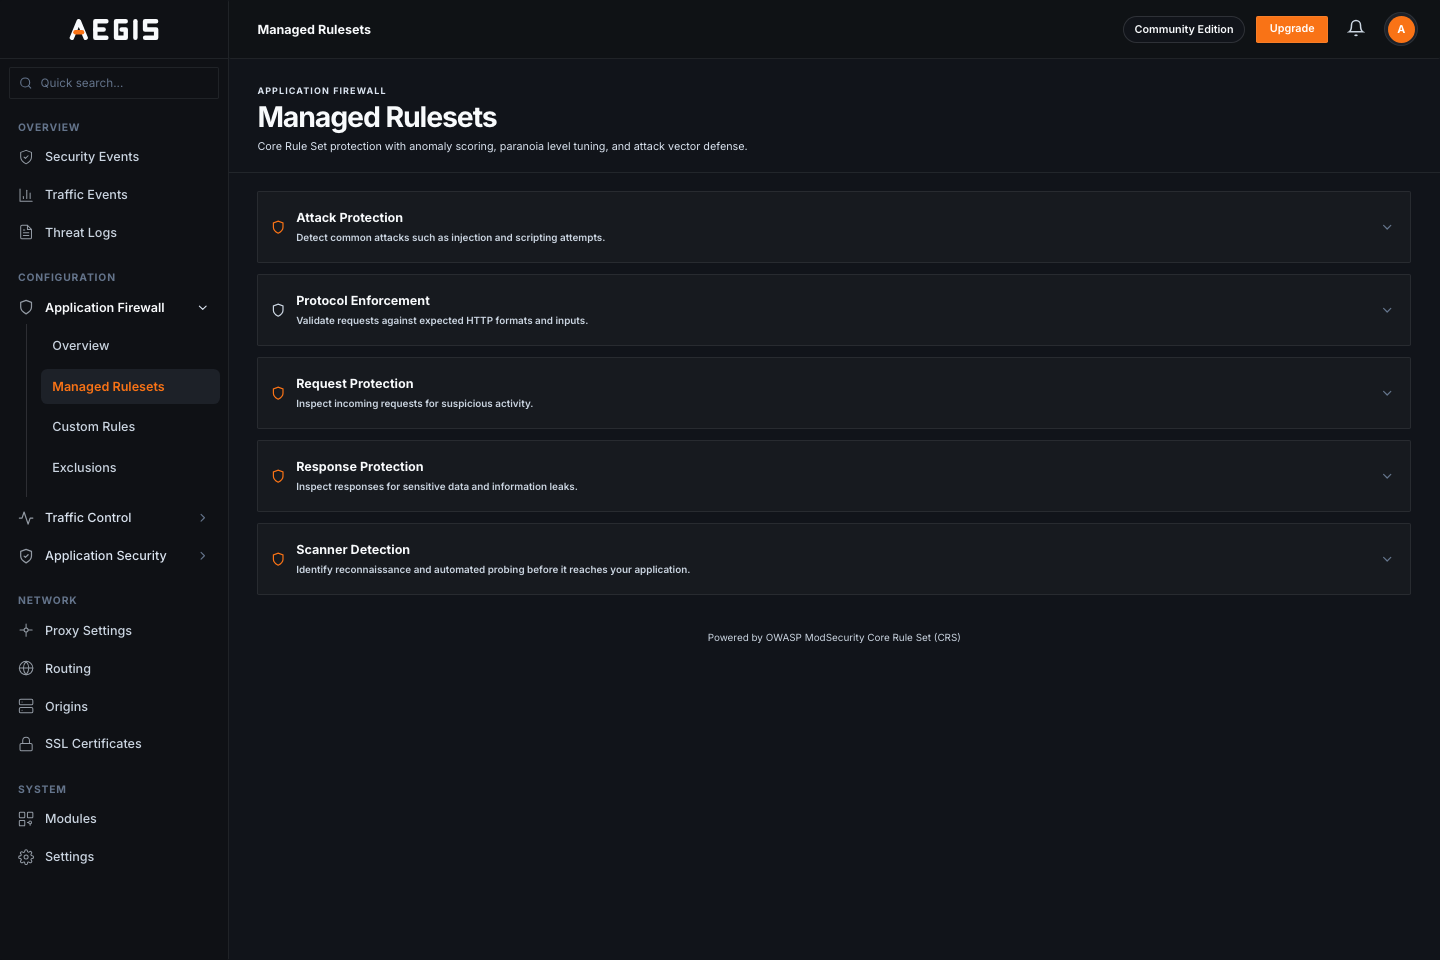Open Custom Rules in the sidebar

130,427
